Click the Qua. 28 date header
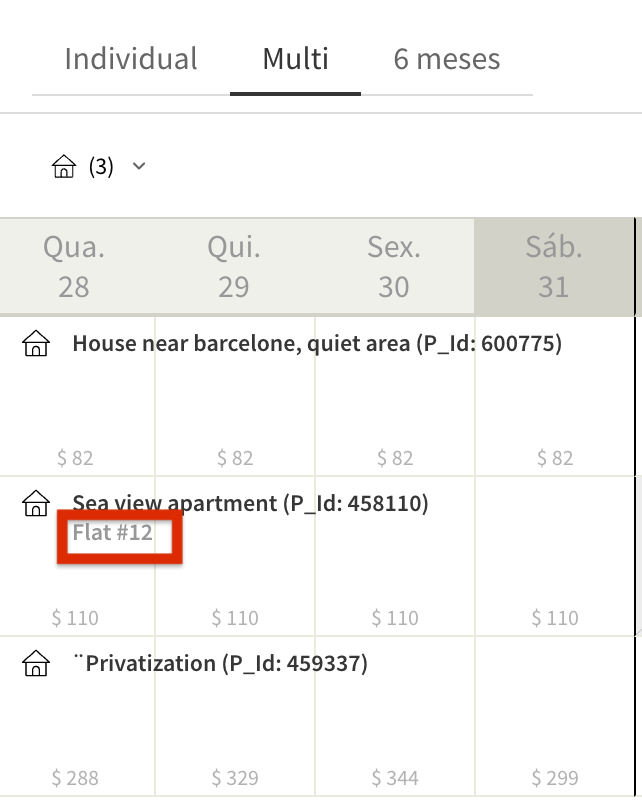 [x=74, y=267]
